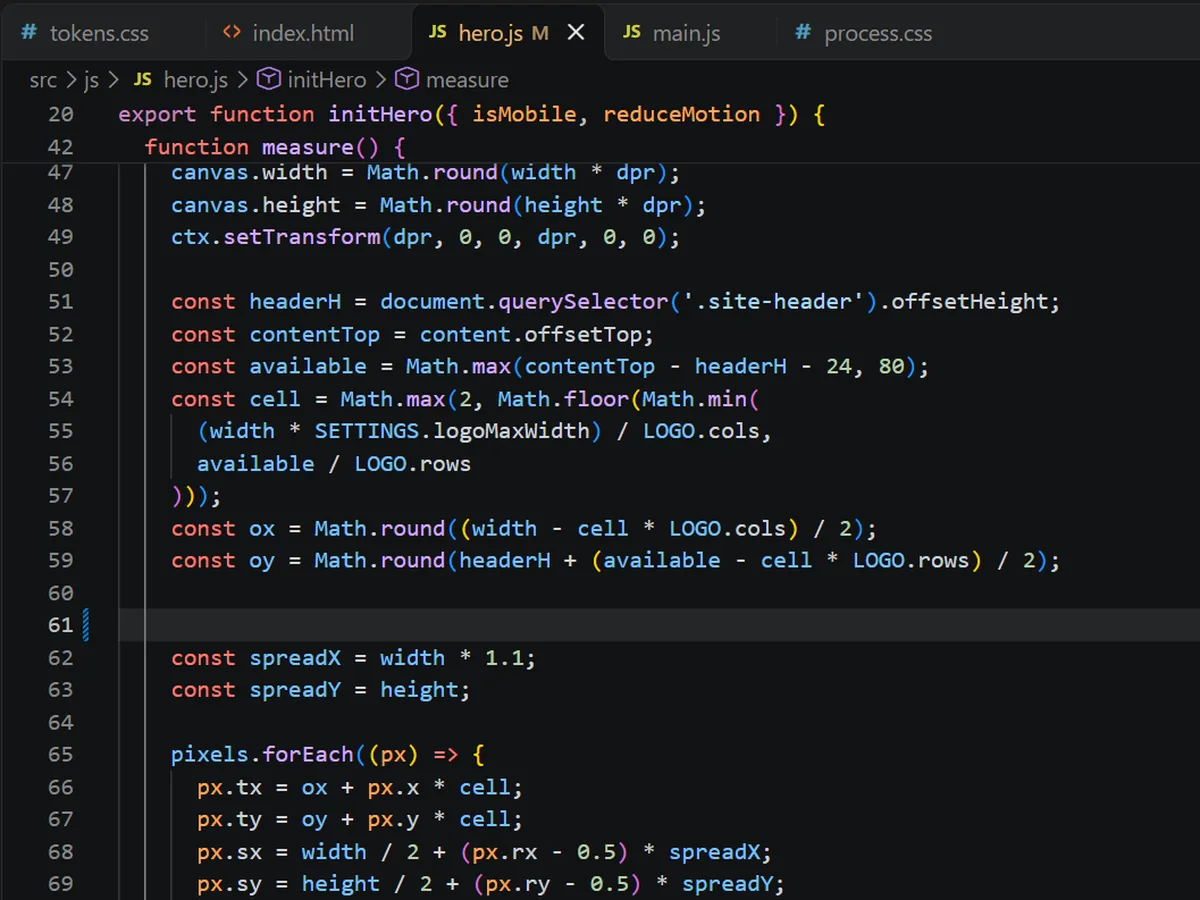
Task: Click line number 61 in the gutter
Action: click(x=60, y=625)
